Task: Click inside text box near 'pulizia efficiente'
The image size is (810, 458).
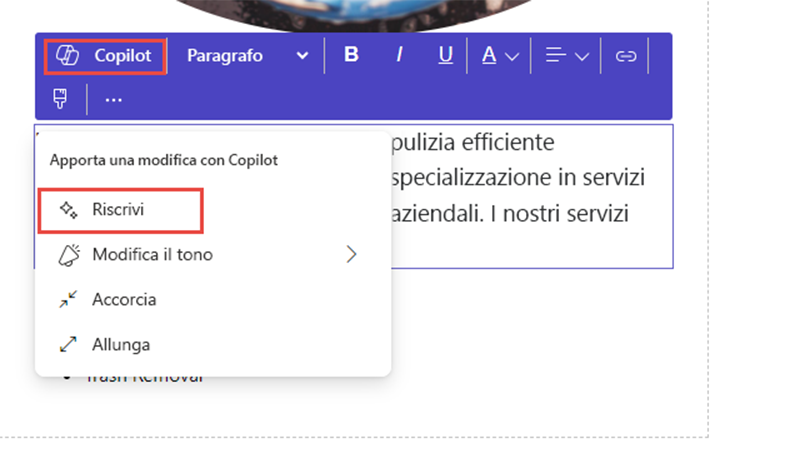Action: point(472,143)
